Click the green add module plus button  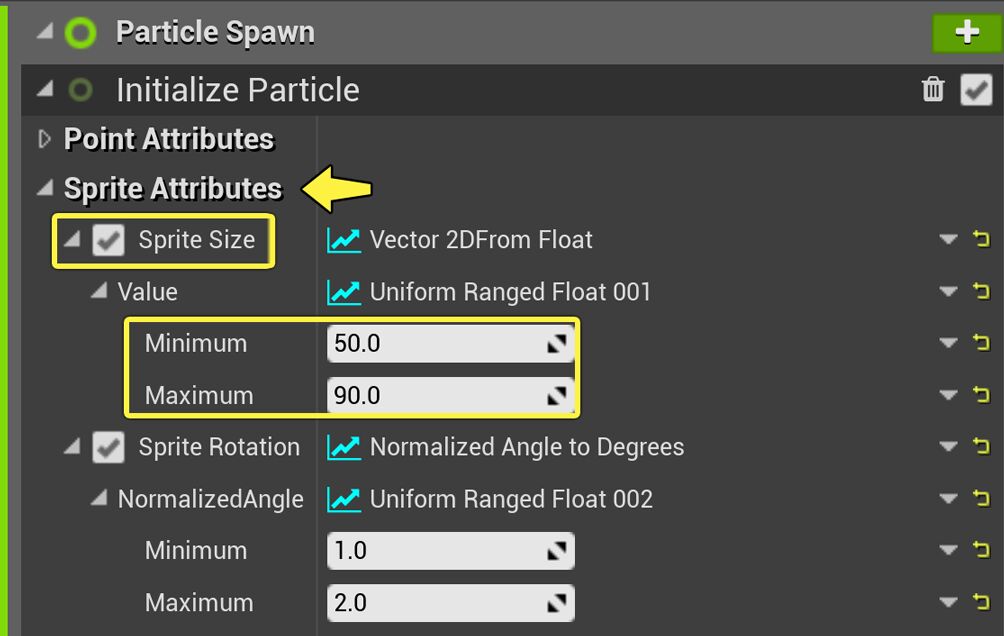tap(966, 33)
